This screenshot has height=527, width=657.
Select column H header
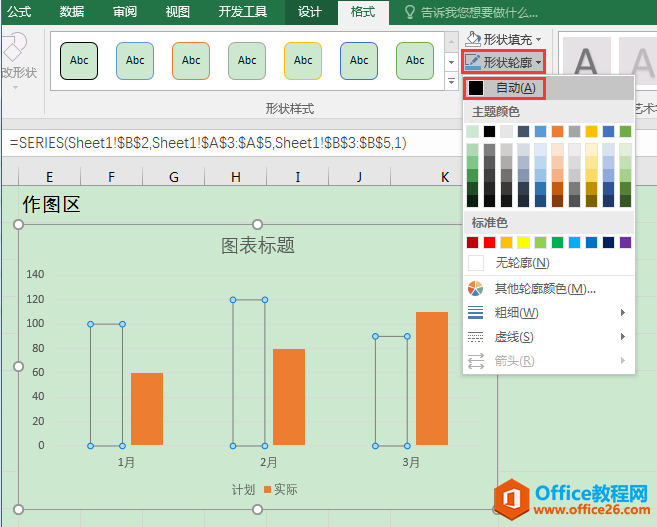point(236,177)
